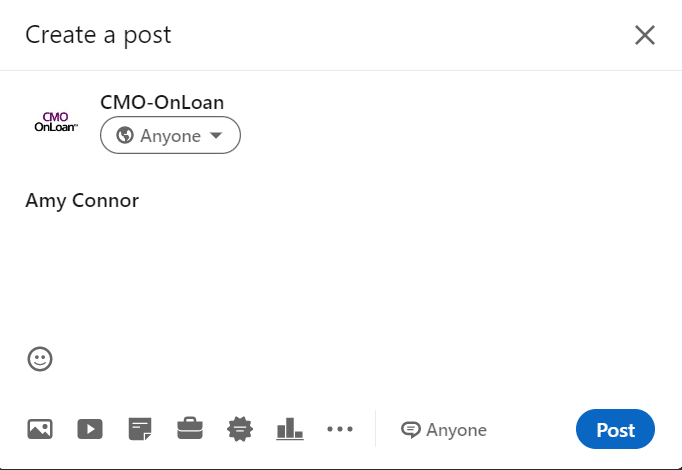682x470 pixels.
Task: Add a video with the play icon
Action: coord(90,429)
